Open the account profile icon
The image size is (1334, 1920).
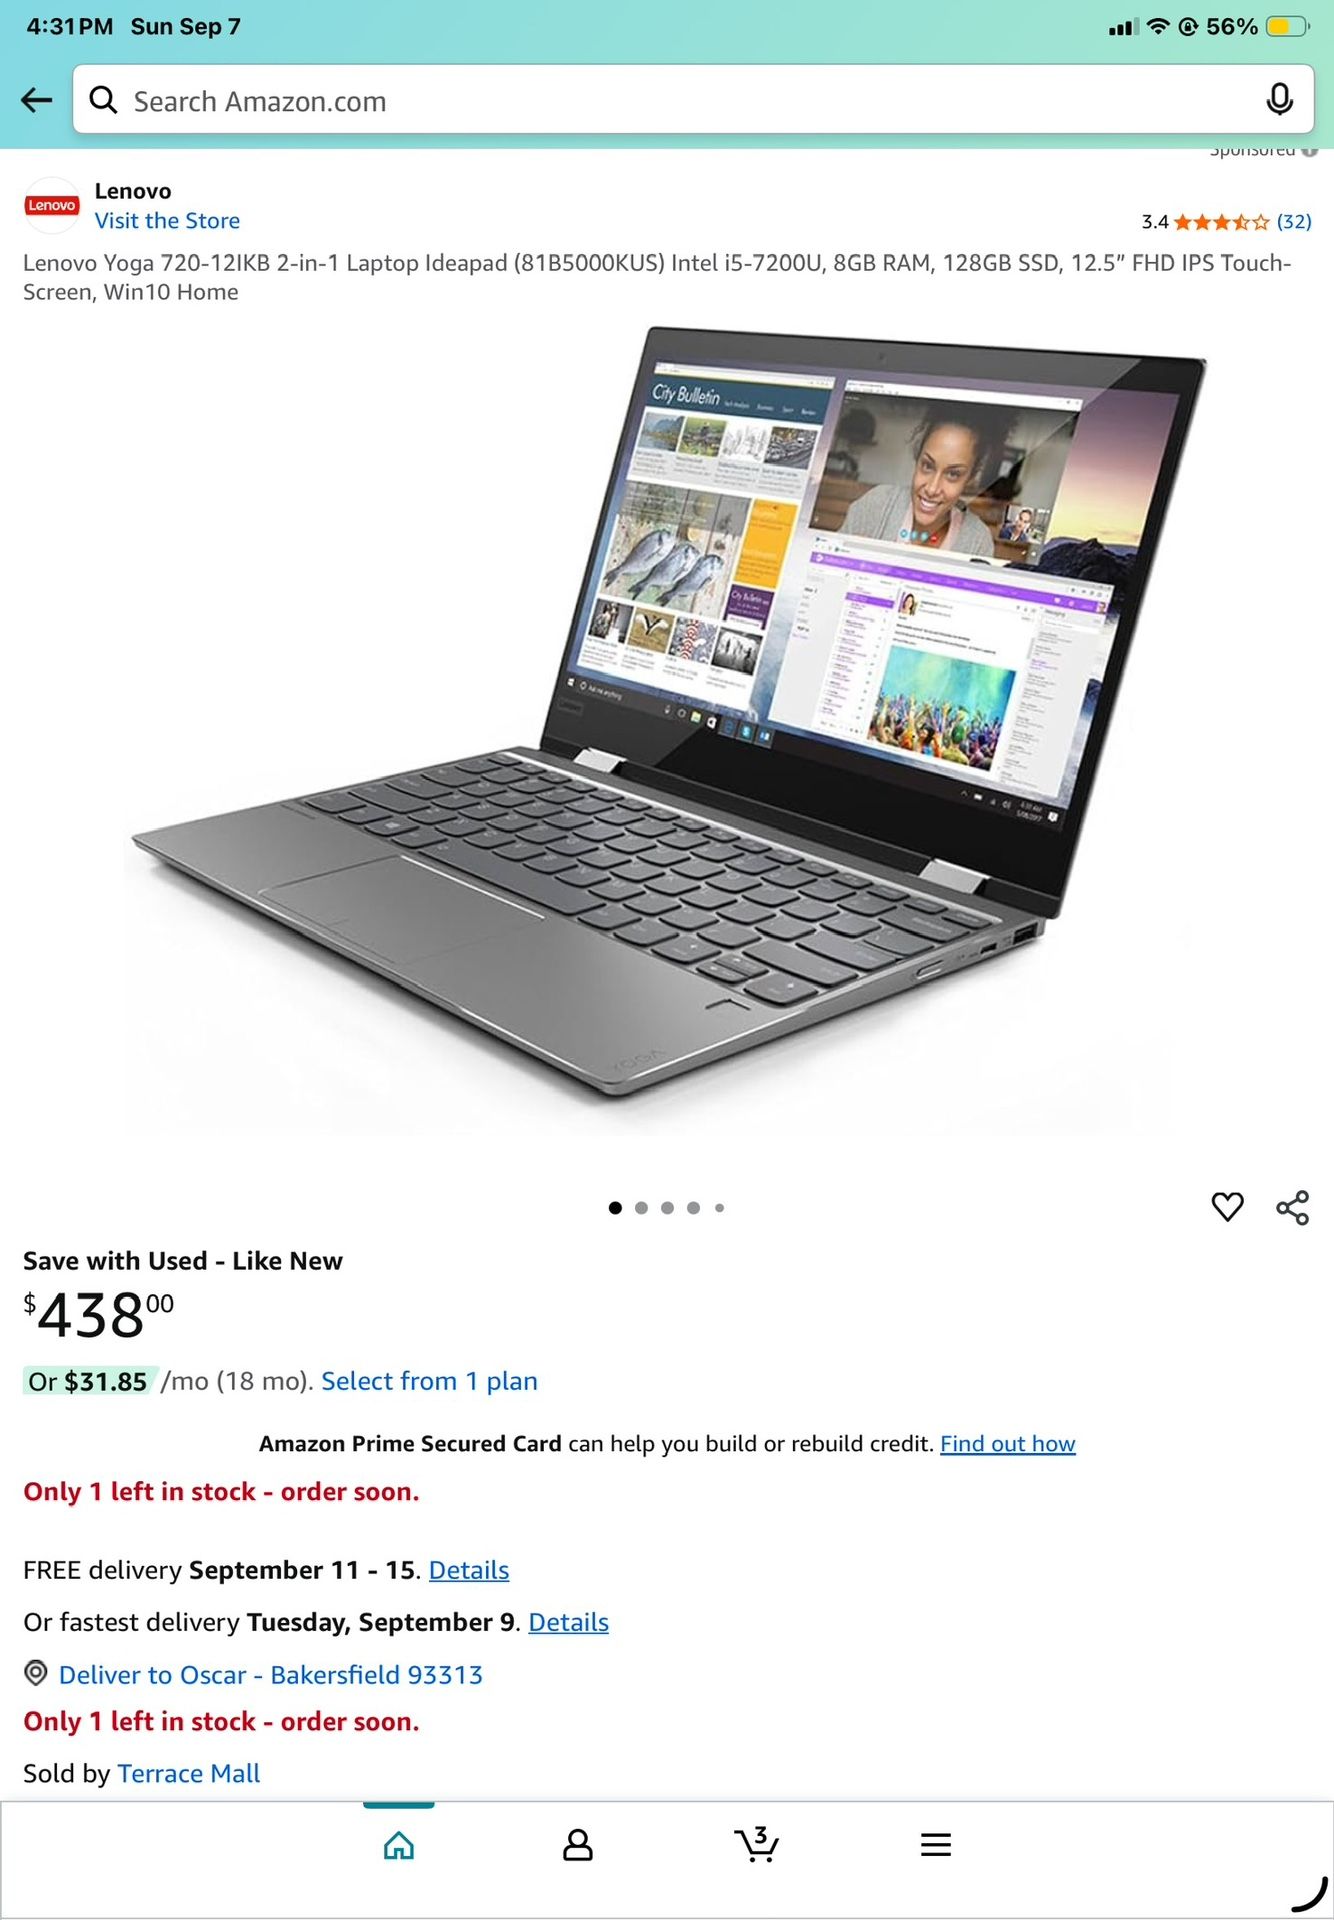[x=577, y=1845]
